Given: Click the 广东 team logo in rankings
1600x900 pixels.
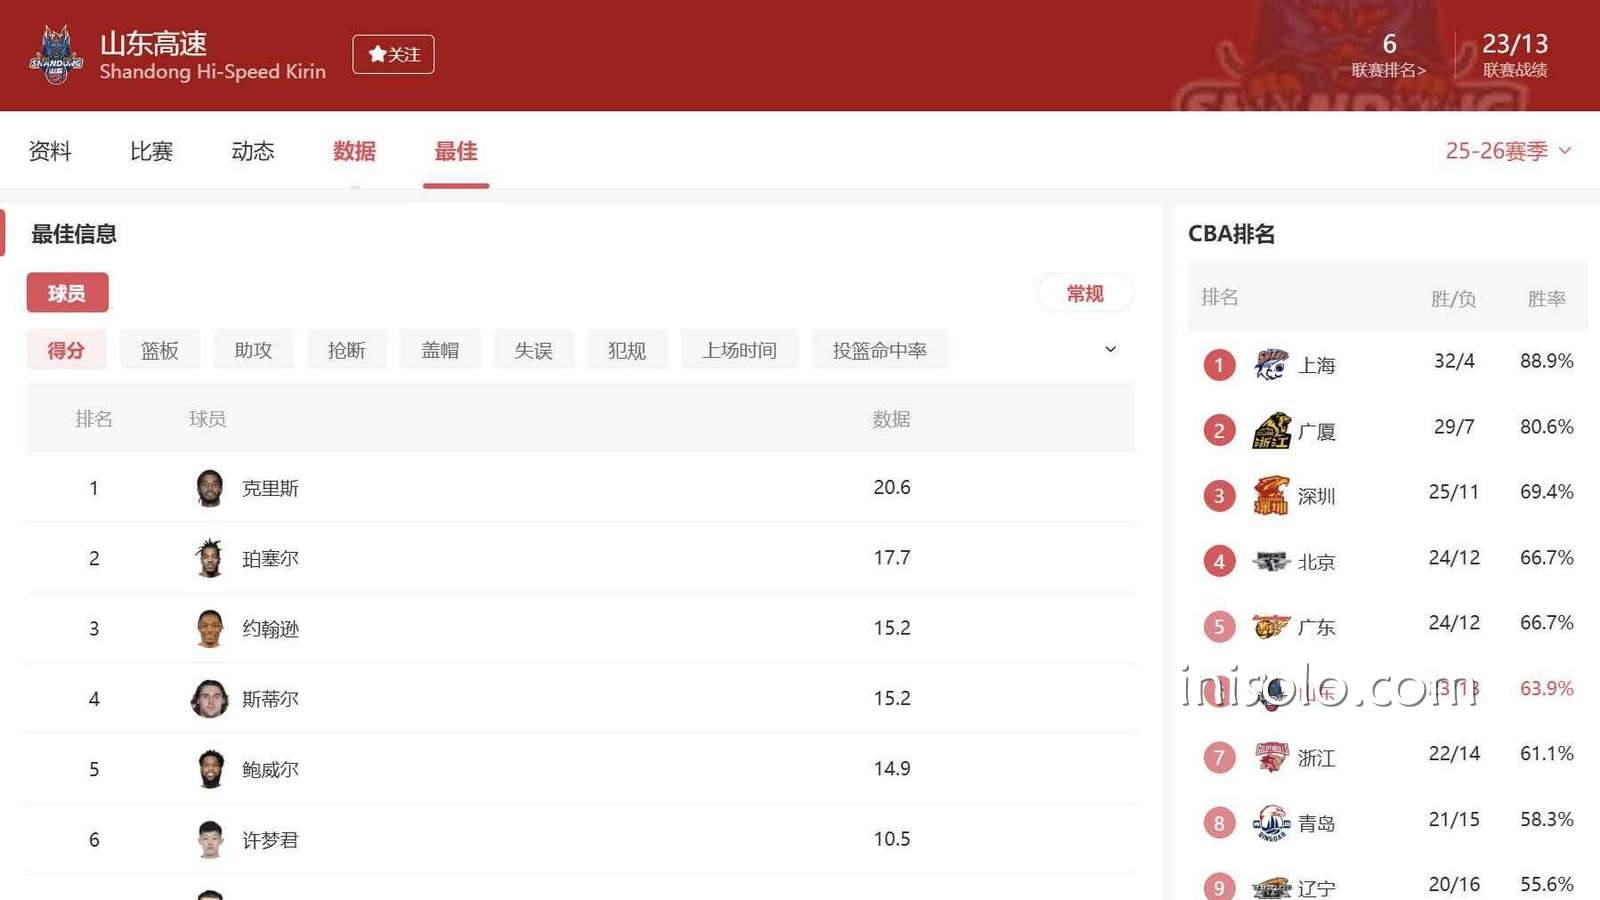Looking at the screenshot, I should click(1271, 627).
